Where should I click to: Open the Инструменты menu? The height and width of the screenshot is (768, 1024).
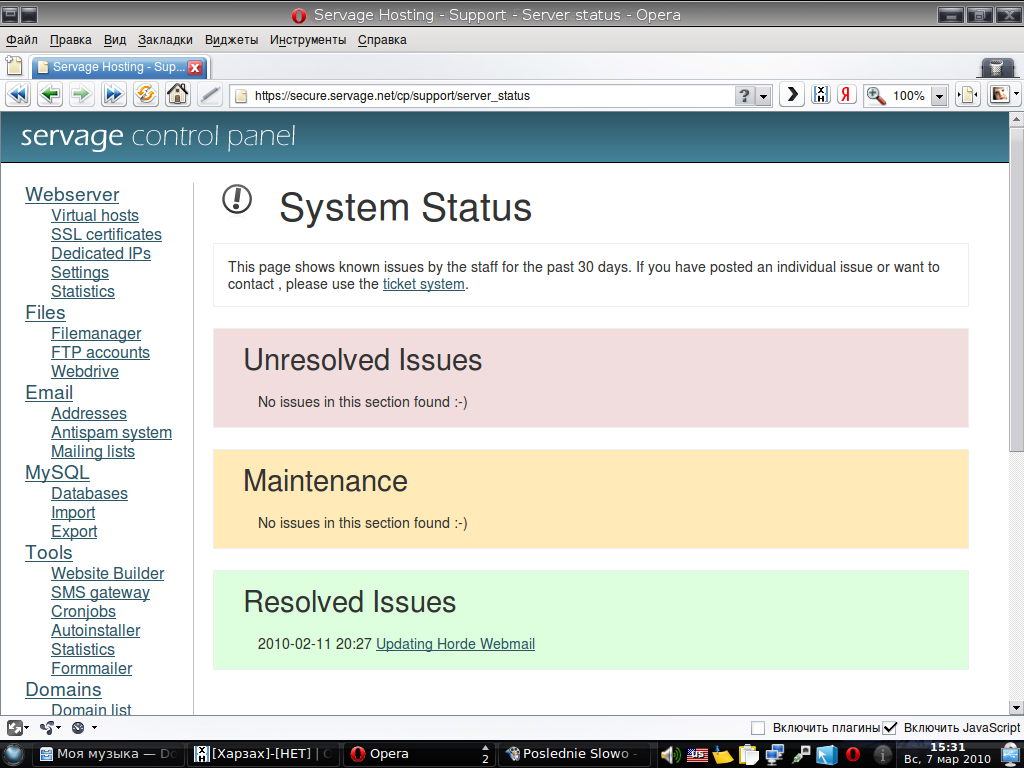pyautogui.click(x=308, y=40)
